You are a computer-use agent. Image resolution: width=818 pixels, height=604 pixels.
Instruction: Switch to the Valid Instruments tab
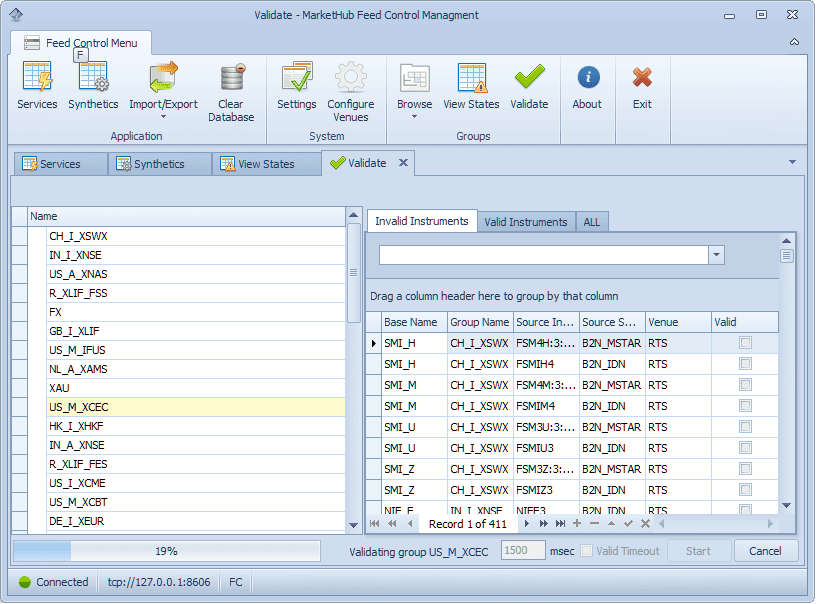[x=526, y=222]
